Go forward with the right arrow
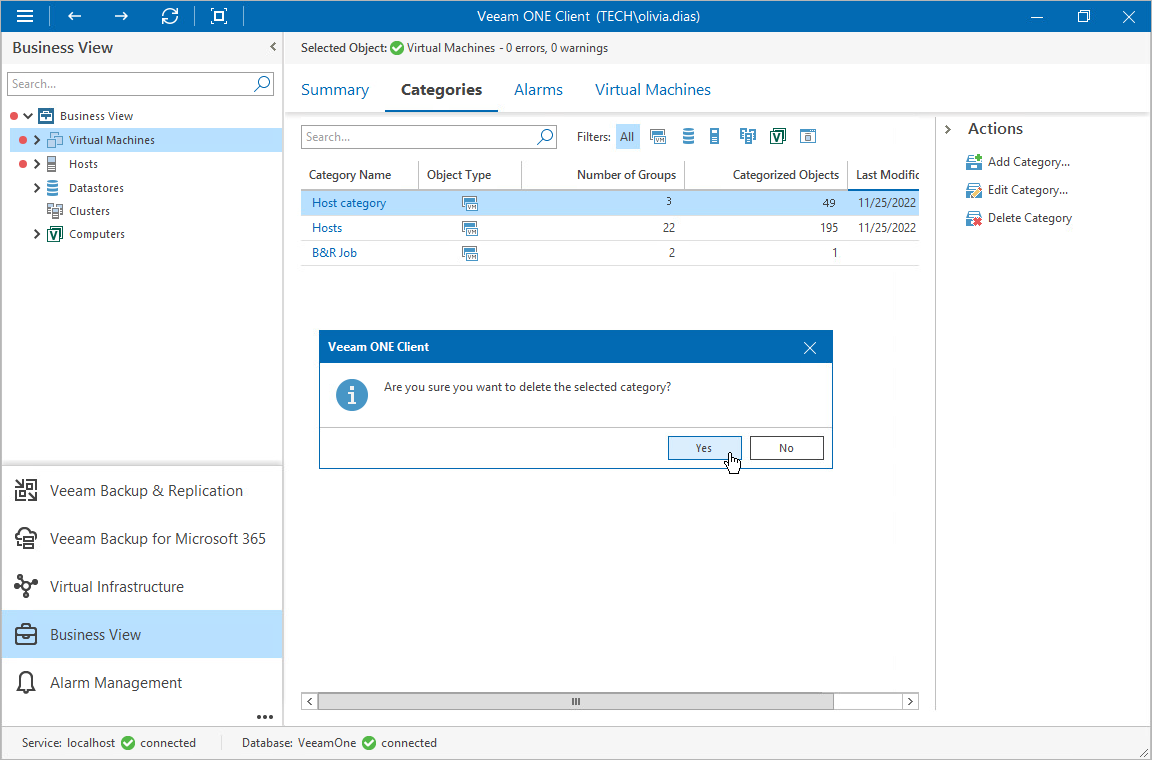 click(121, 16)
